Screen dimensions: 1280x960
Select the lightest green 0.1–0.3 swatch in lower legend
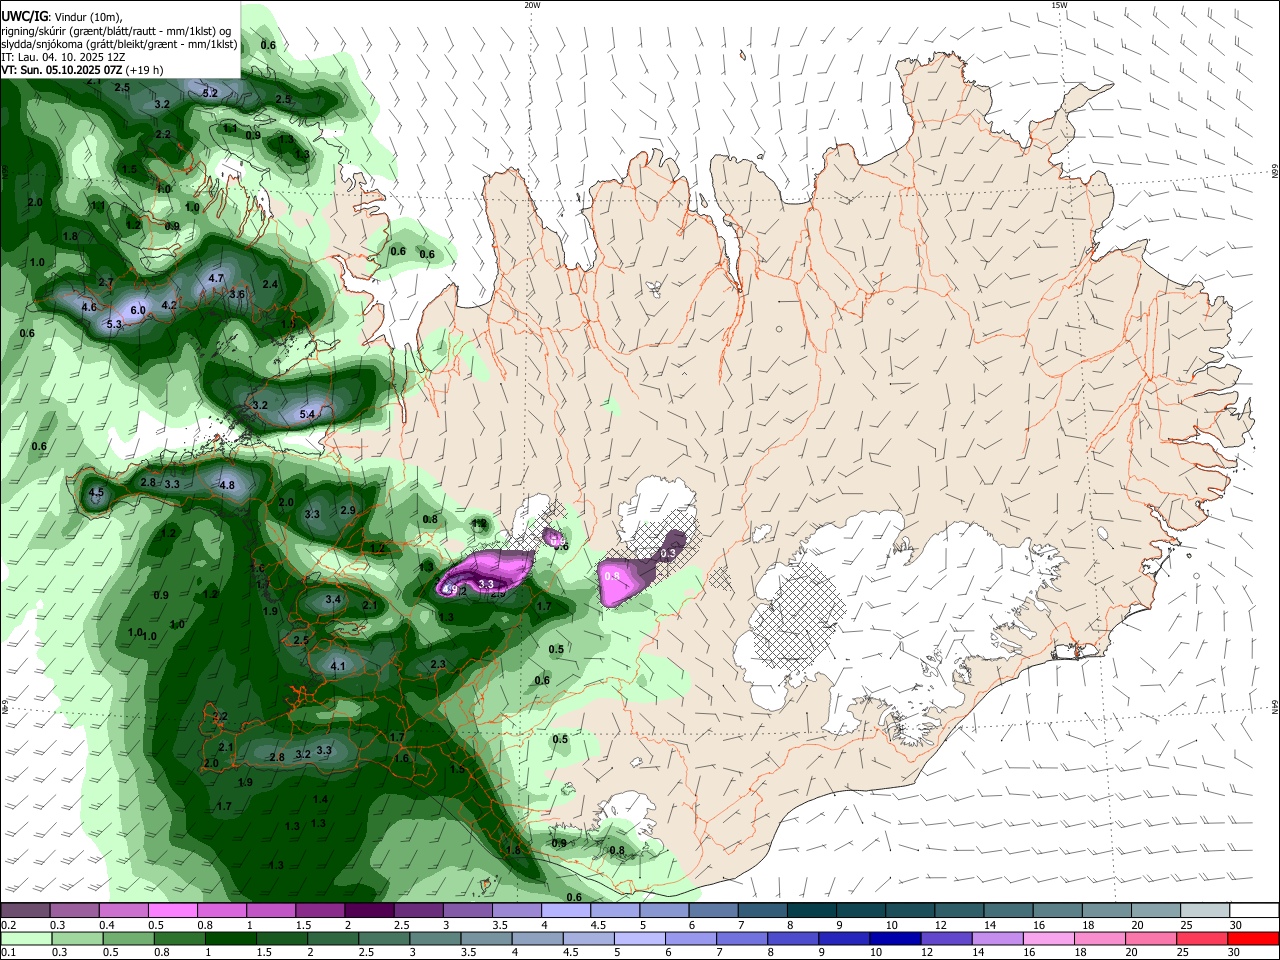pyautogui.click(x=25, y=939)
